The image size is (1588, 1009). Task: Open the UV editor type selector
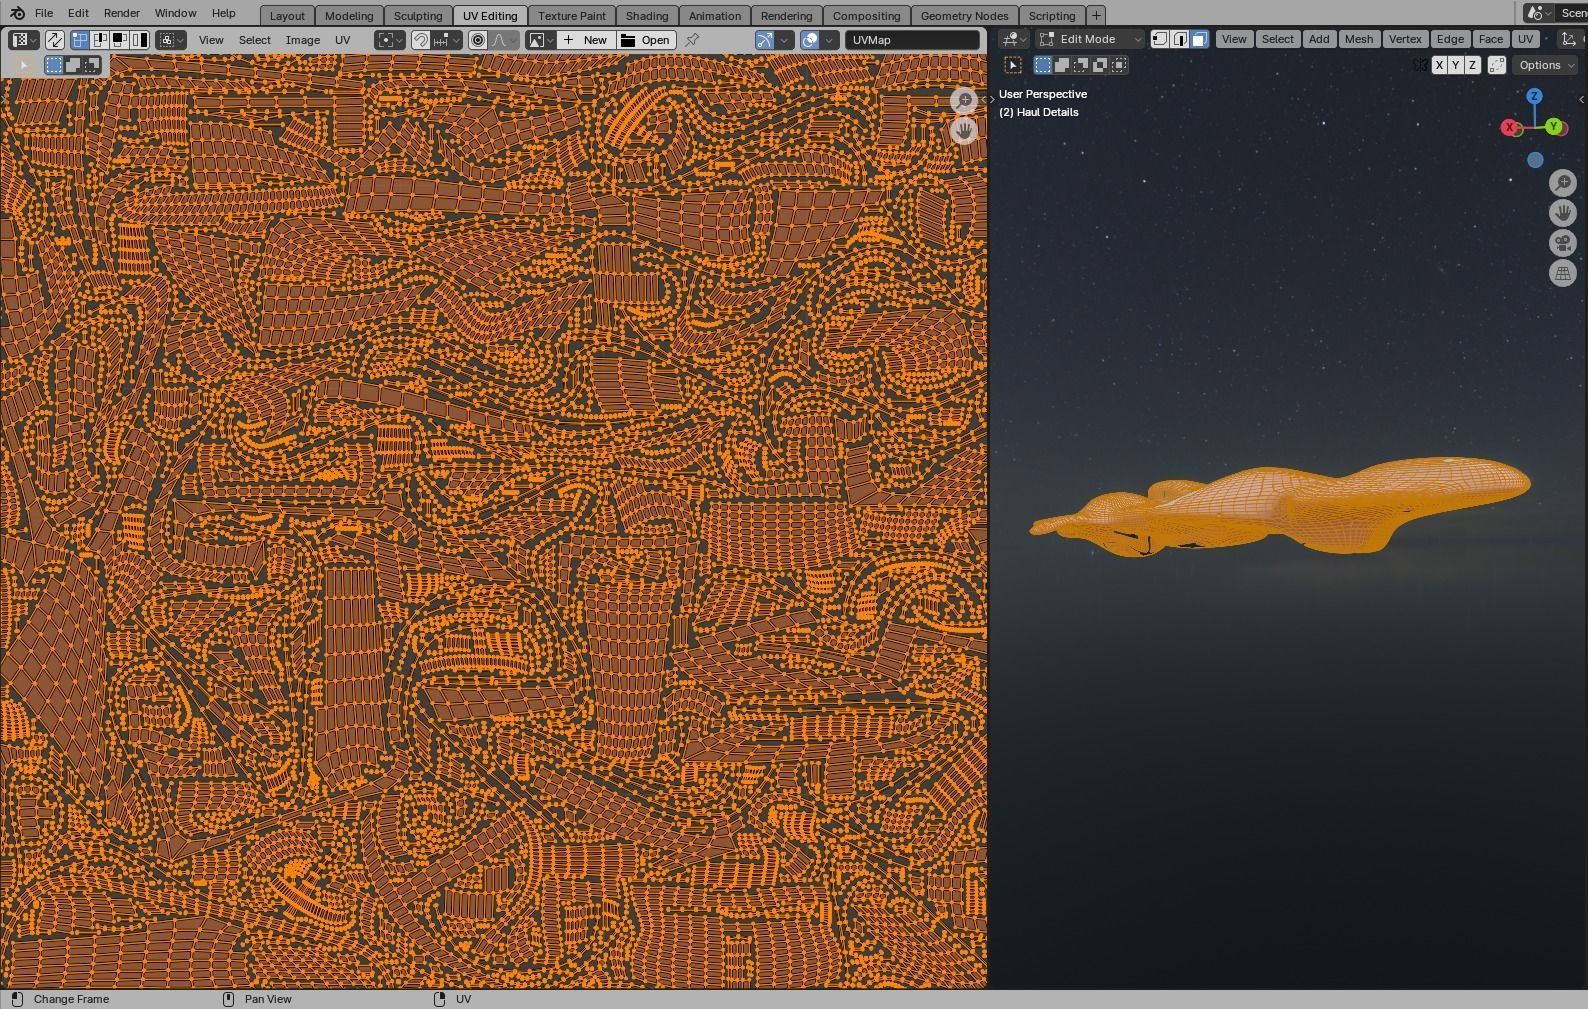point(23,40)
